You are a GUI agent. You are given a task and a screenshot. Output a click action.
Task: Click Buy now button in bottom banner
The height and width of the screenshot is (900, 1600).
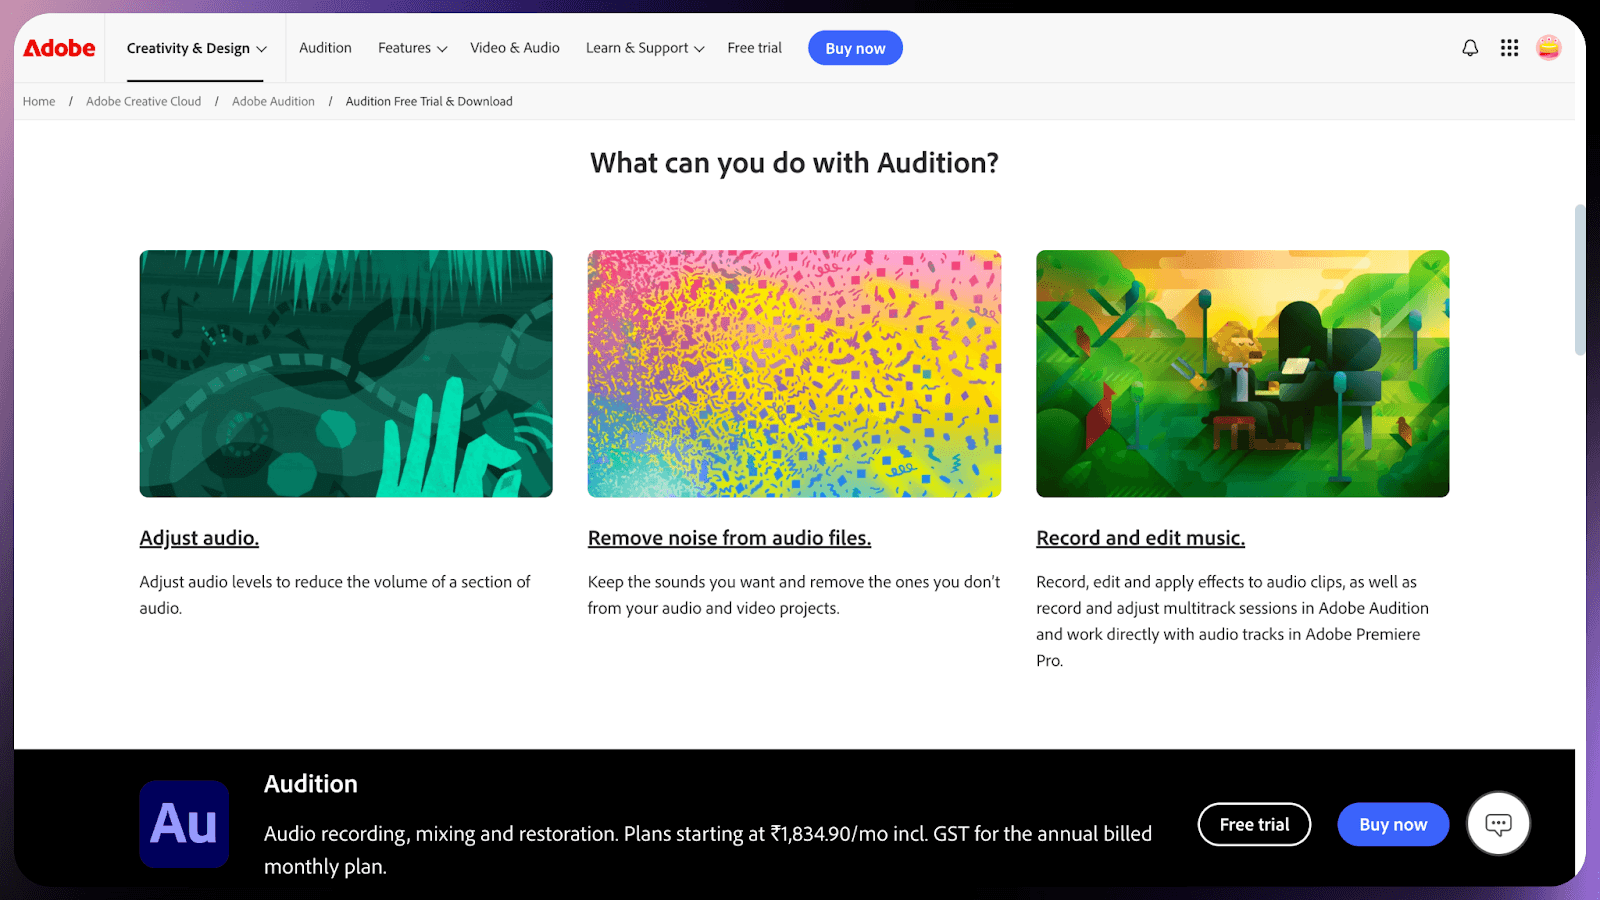point(1393,824)
